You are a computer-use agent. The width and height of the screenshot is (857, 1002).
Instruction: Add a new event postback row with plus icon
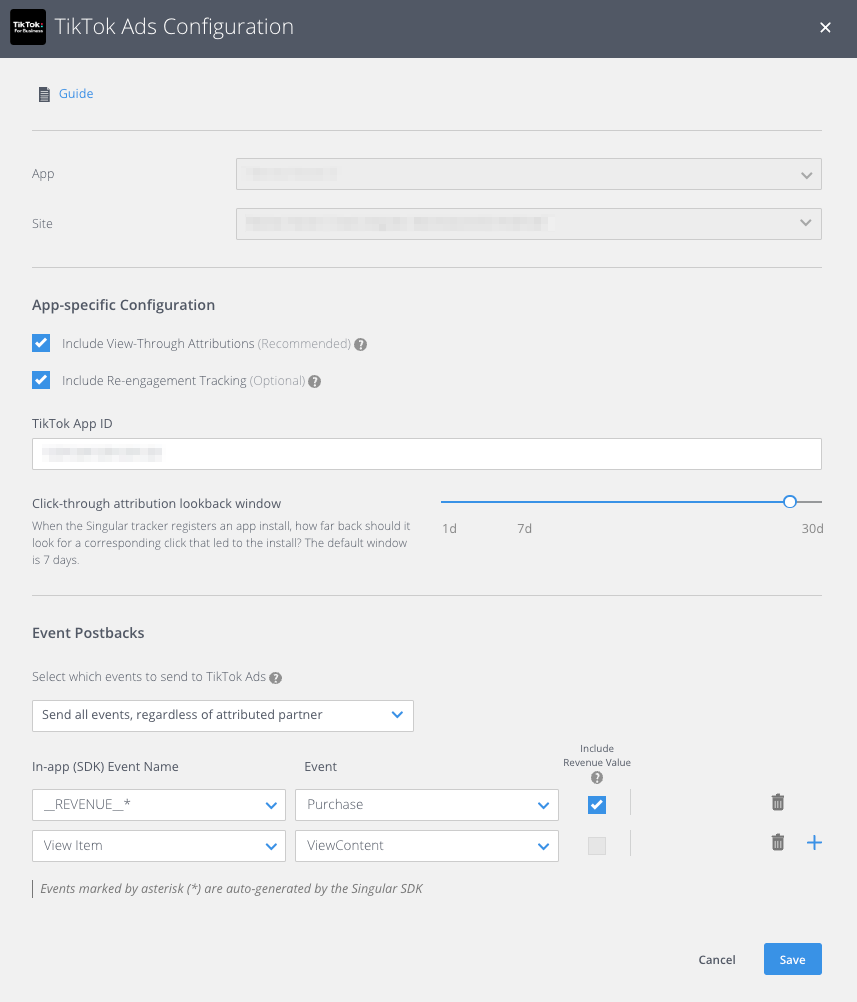(x=814, y=842)
